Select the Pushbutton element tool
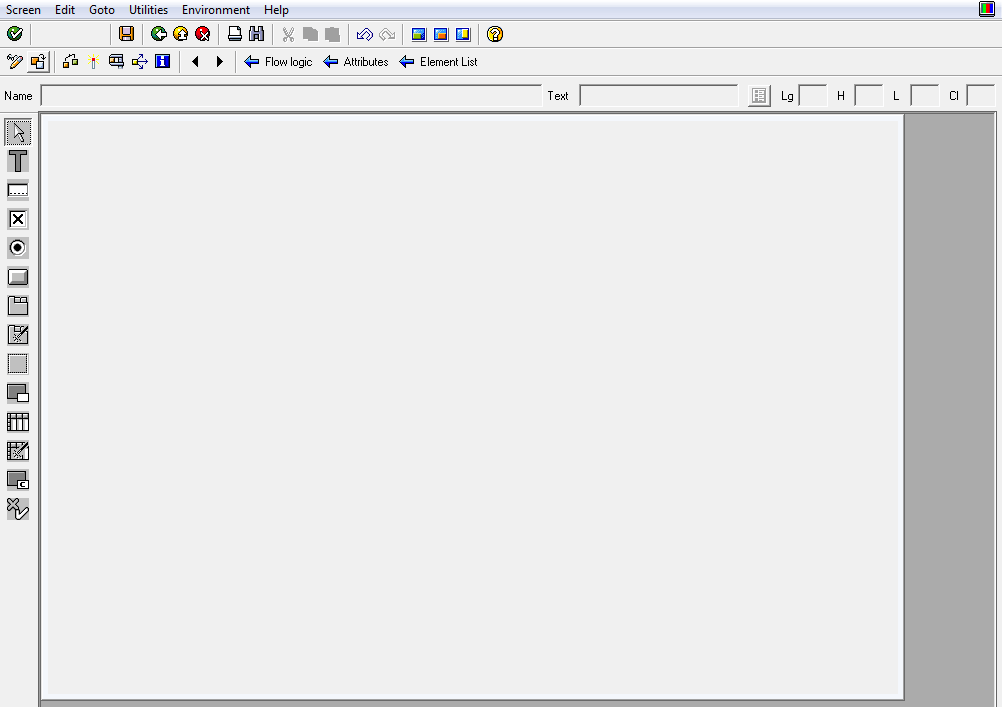1002x707 pixels. coord(18,277)
